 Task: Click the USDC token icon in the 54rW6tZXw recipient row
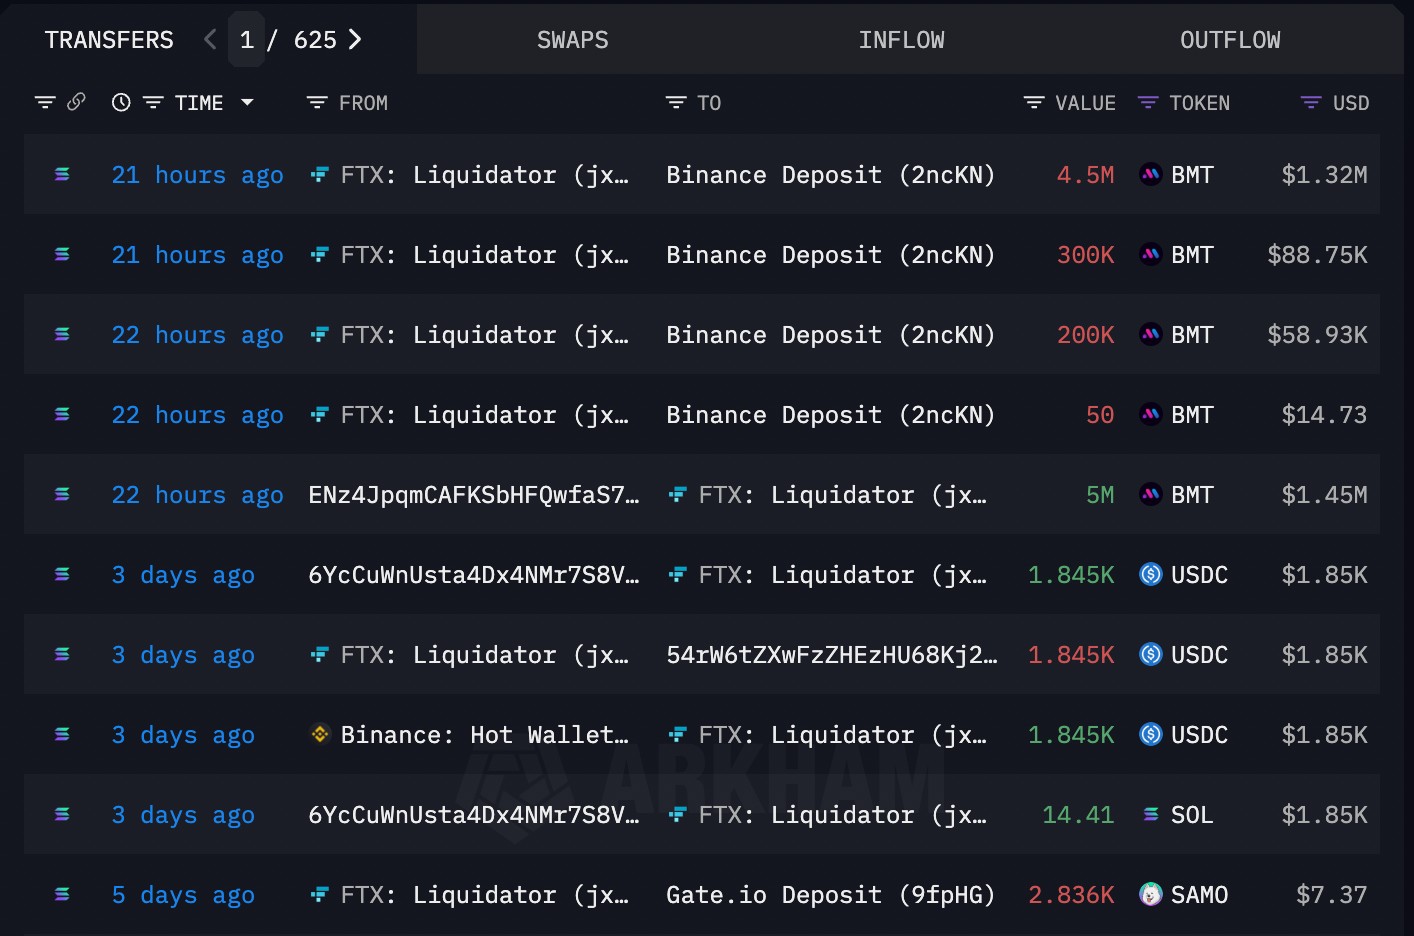pyautogui.click(x=1151, y=655)
